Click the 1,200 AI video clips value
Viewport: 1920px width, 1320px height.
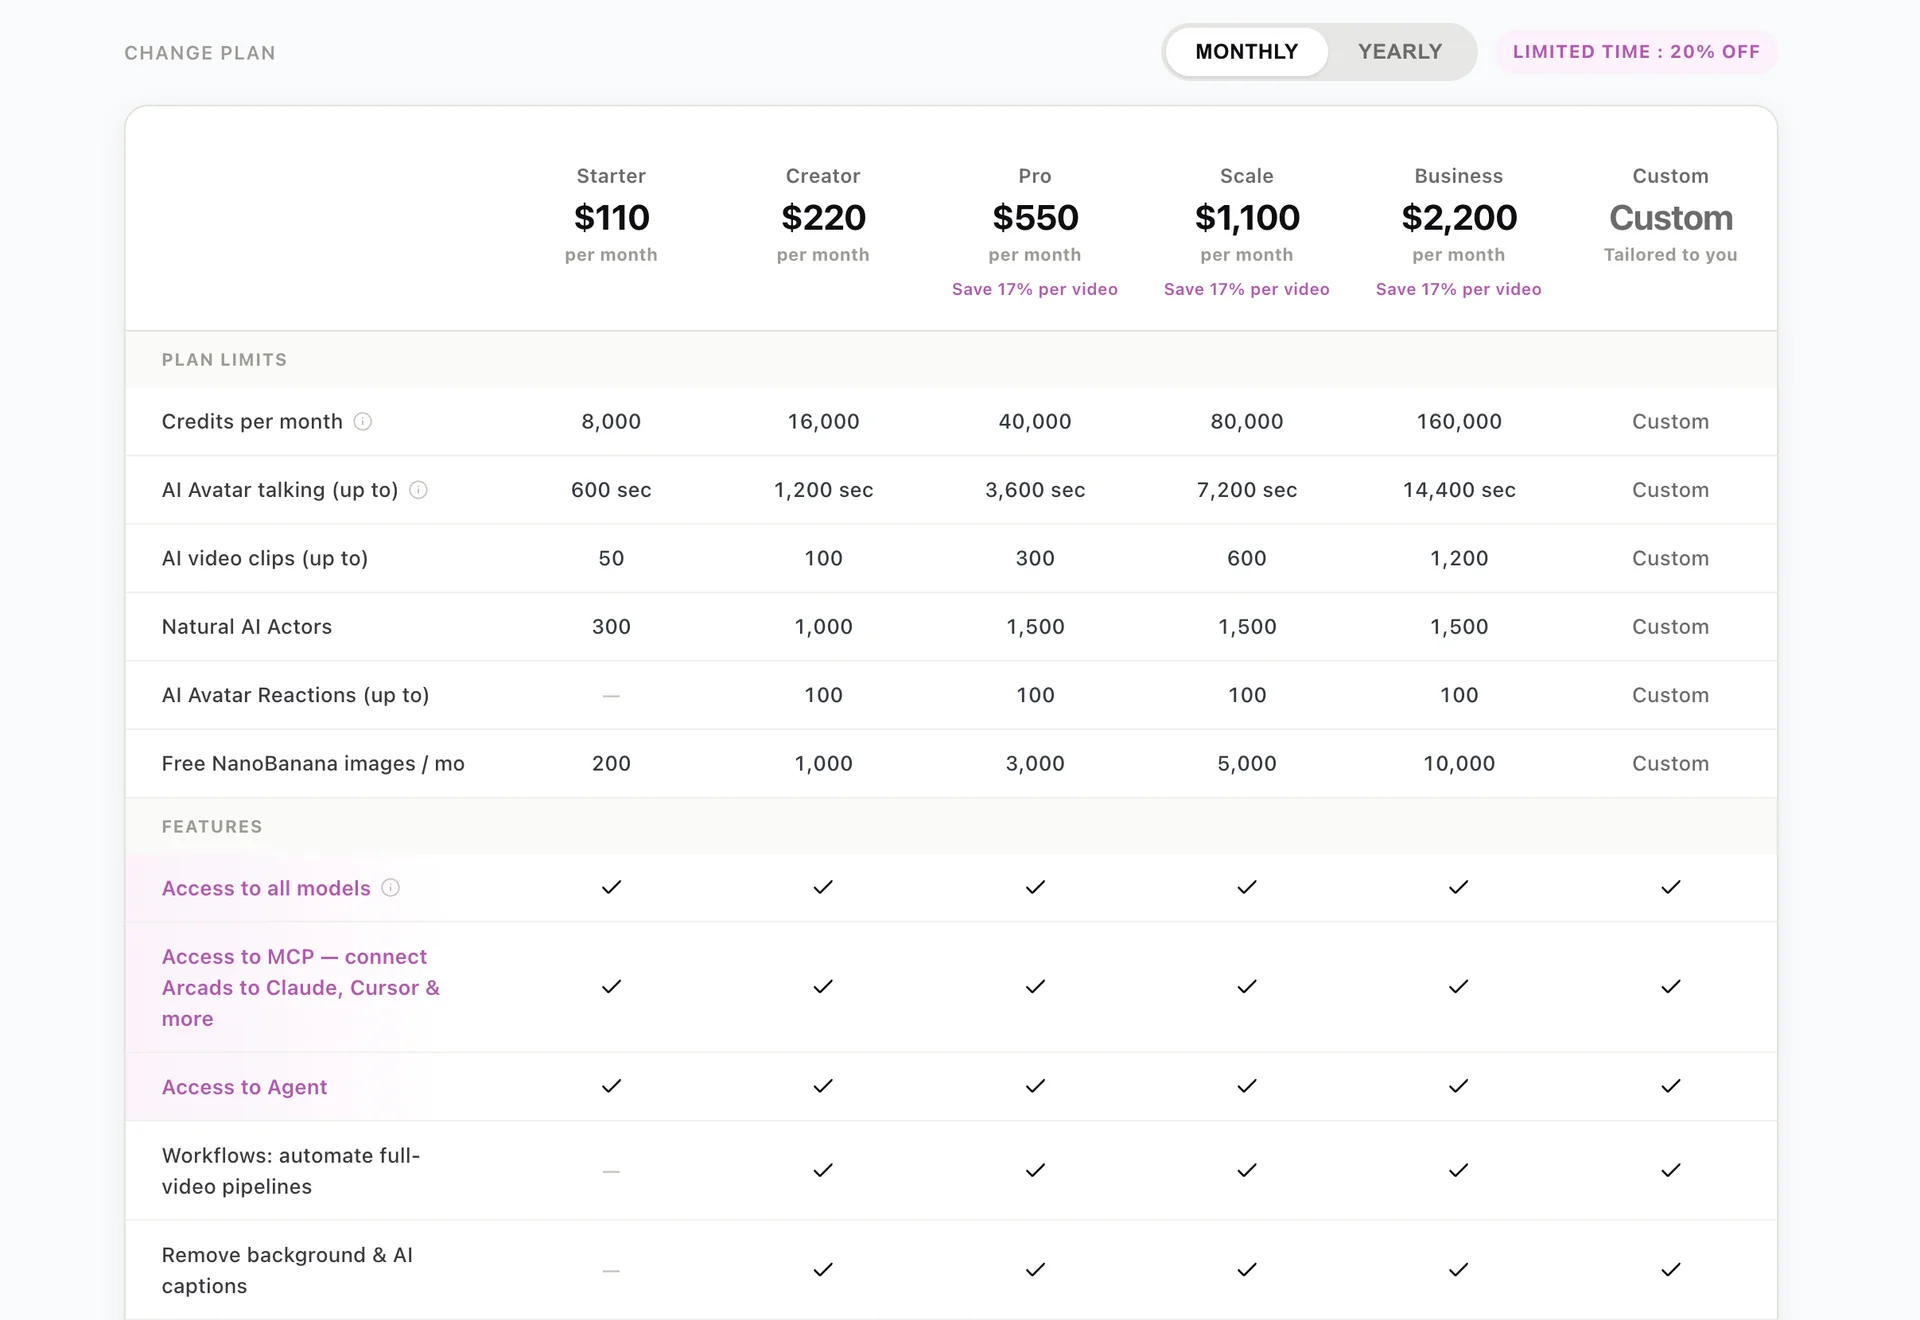(1459, 558)
